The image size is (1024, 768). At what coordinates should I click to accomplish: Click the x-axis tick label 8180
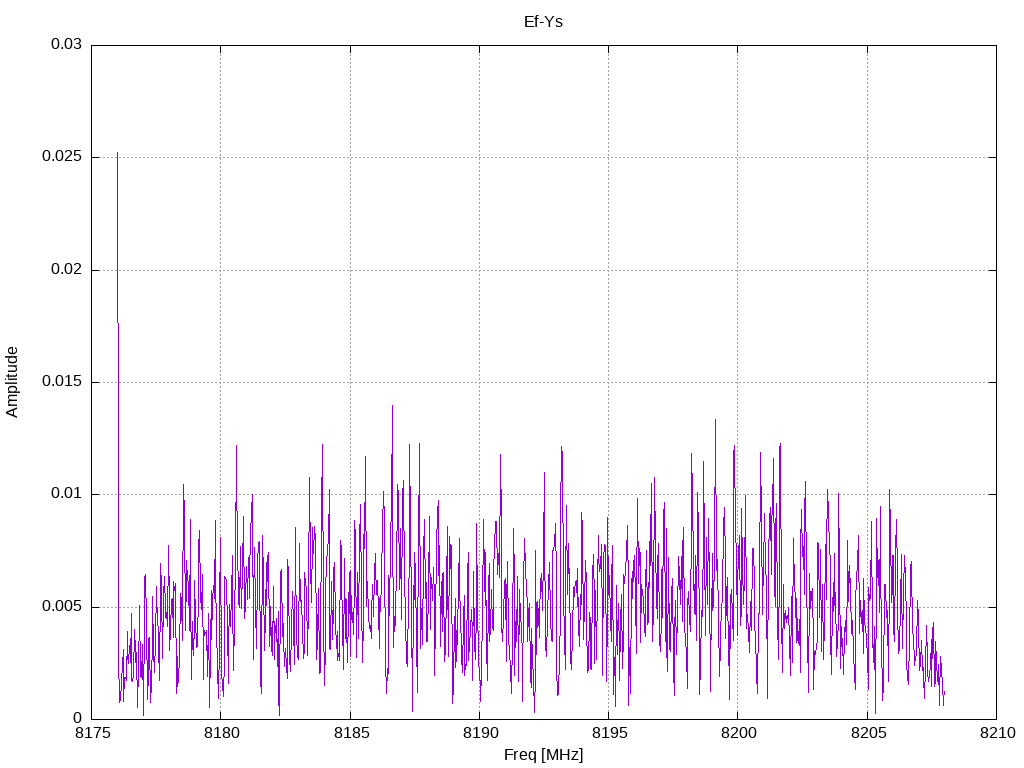(x=221, y=733)
